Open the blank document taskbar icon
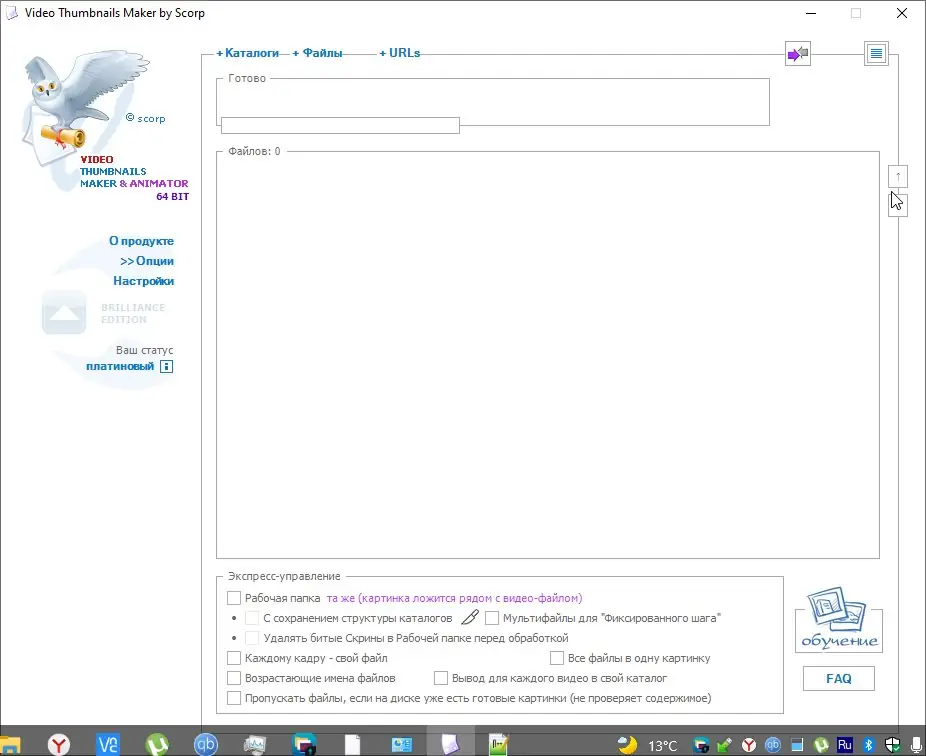926x756 pixels. (x=353, y=745)
